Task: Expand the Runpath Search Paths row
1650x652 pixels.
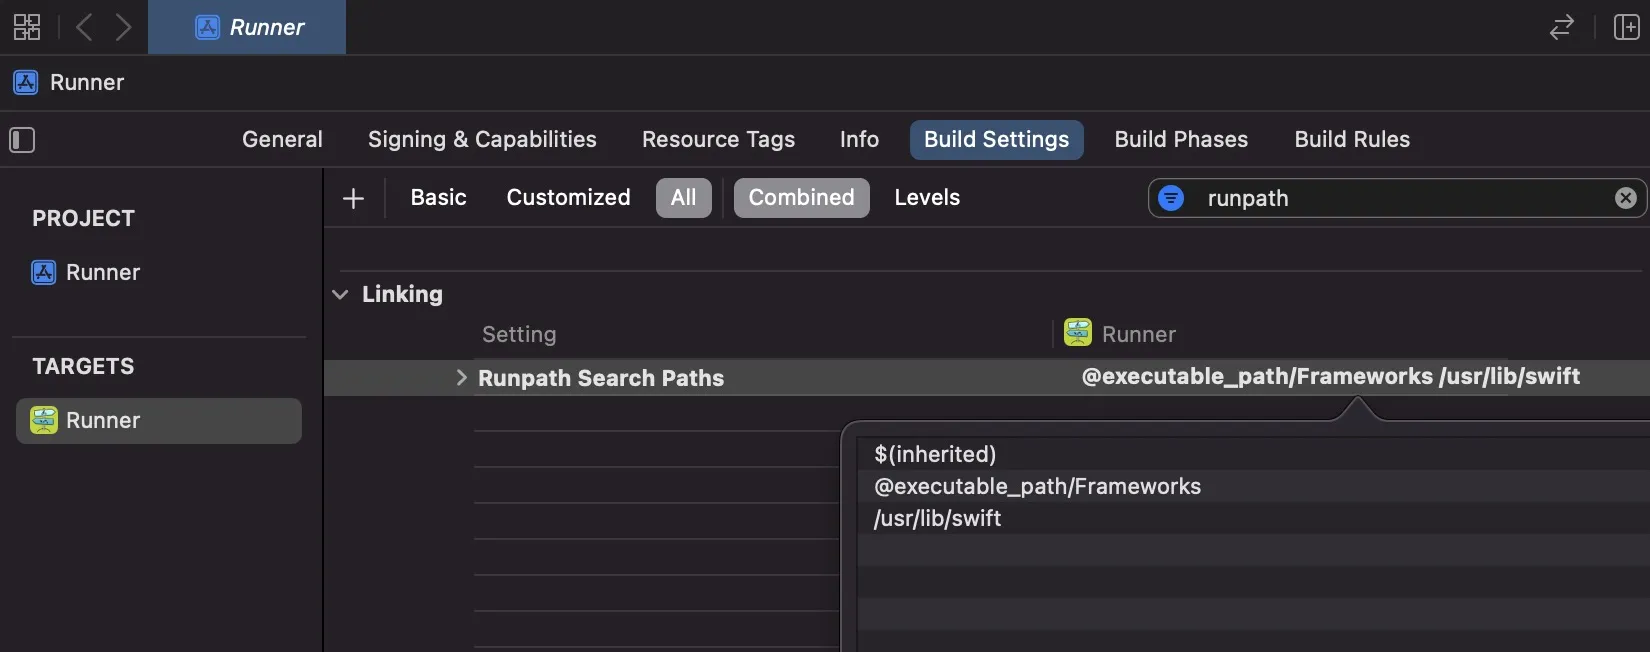Action: 461,378
